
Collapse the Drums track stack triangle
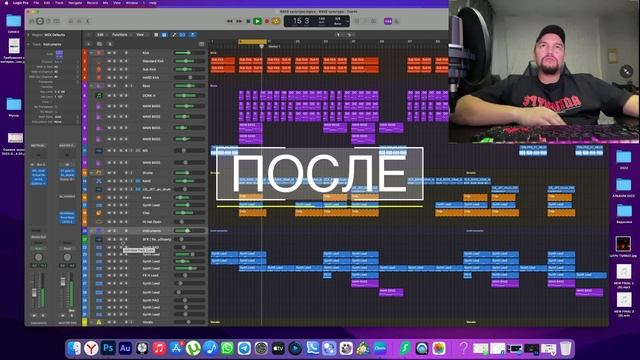(91, 173)
